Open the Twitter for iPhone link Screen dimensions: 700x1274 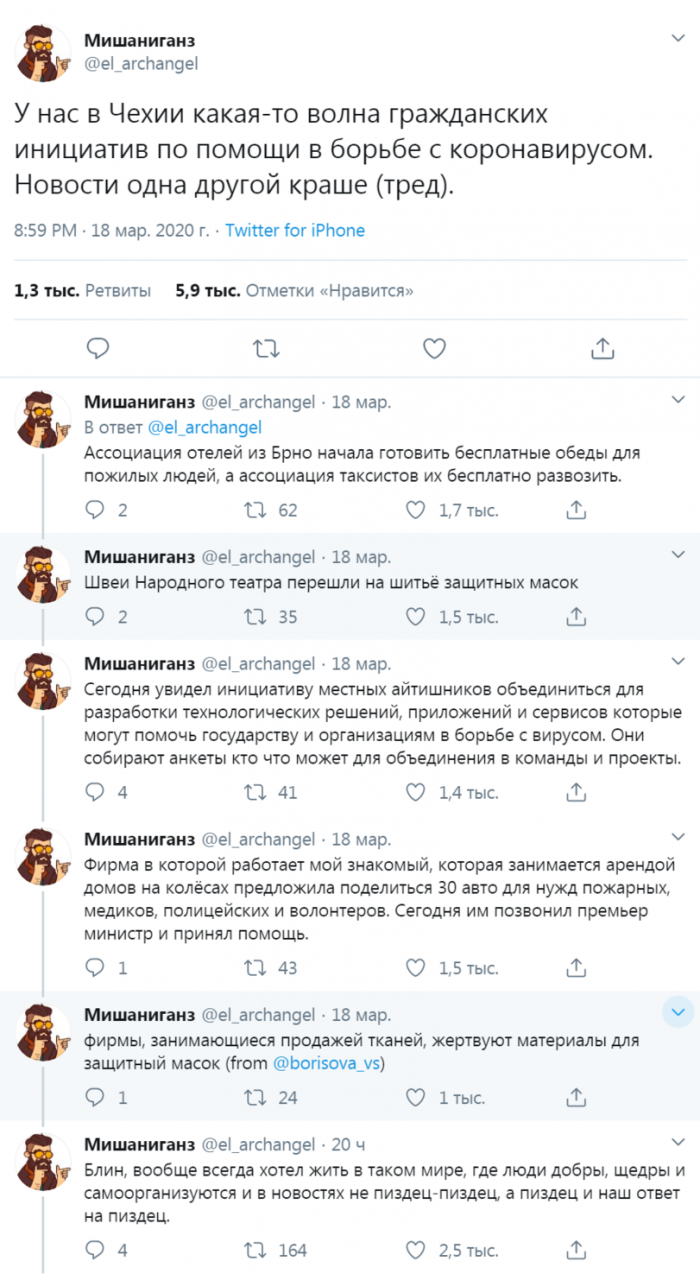coord(295,230)
